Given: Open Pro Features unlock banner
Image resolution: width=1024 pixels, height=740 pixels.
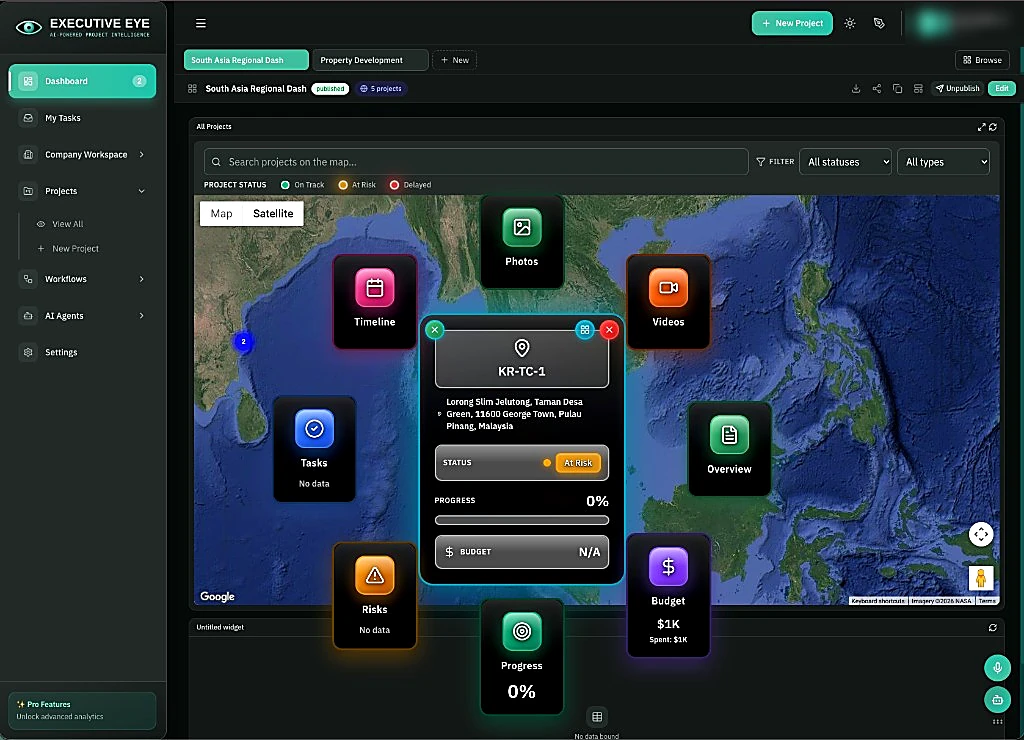Looking at the screenshot, I should [82, 711].
